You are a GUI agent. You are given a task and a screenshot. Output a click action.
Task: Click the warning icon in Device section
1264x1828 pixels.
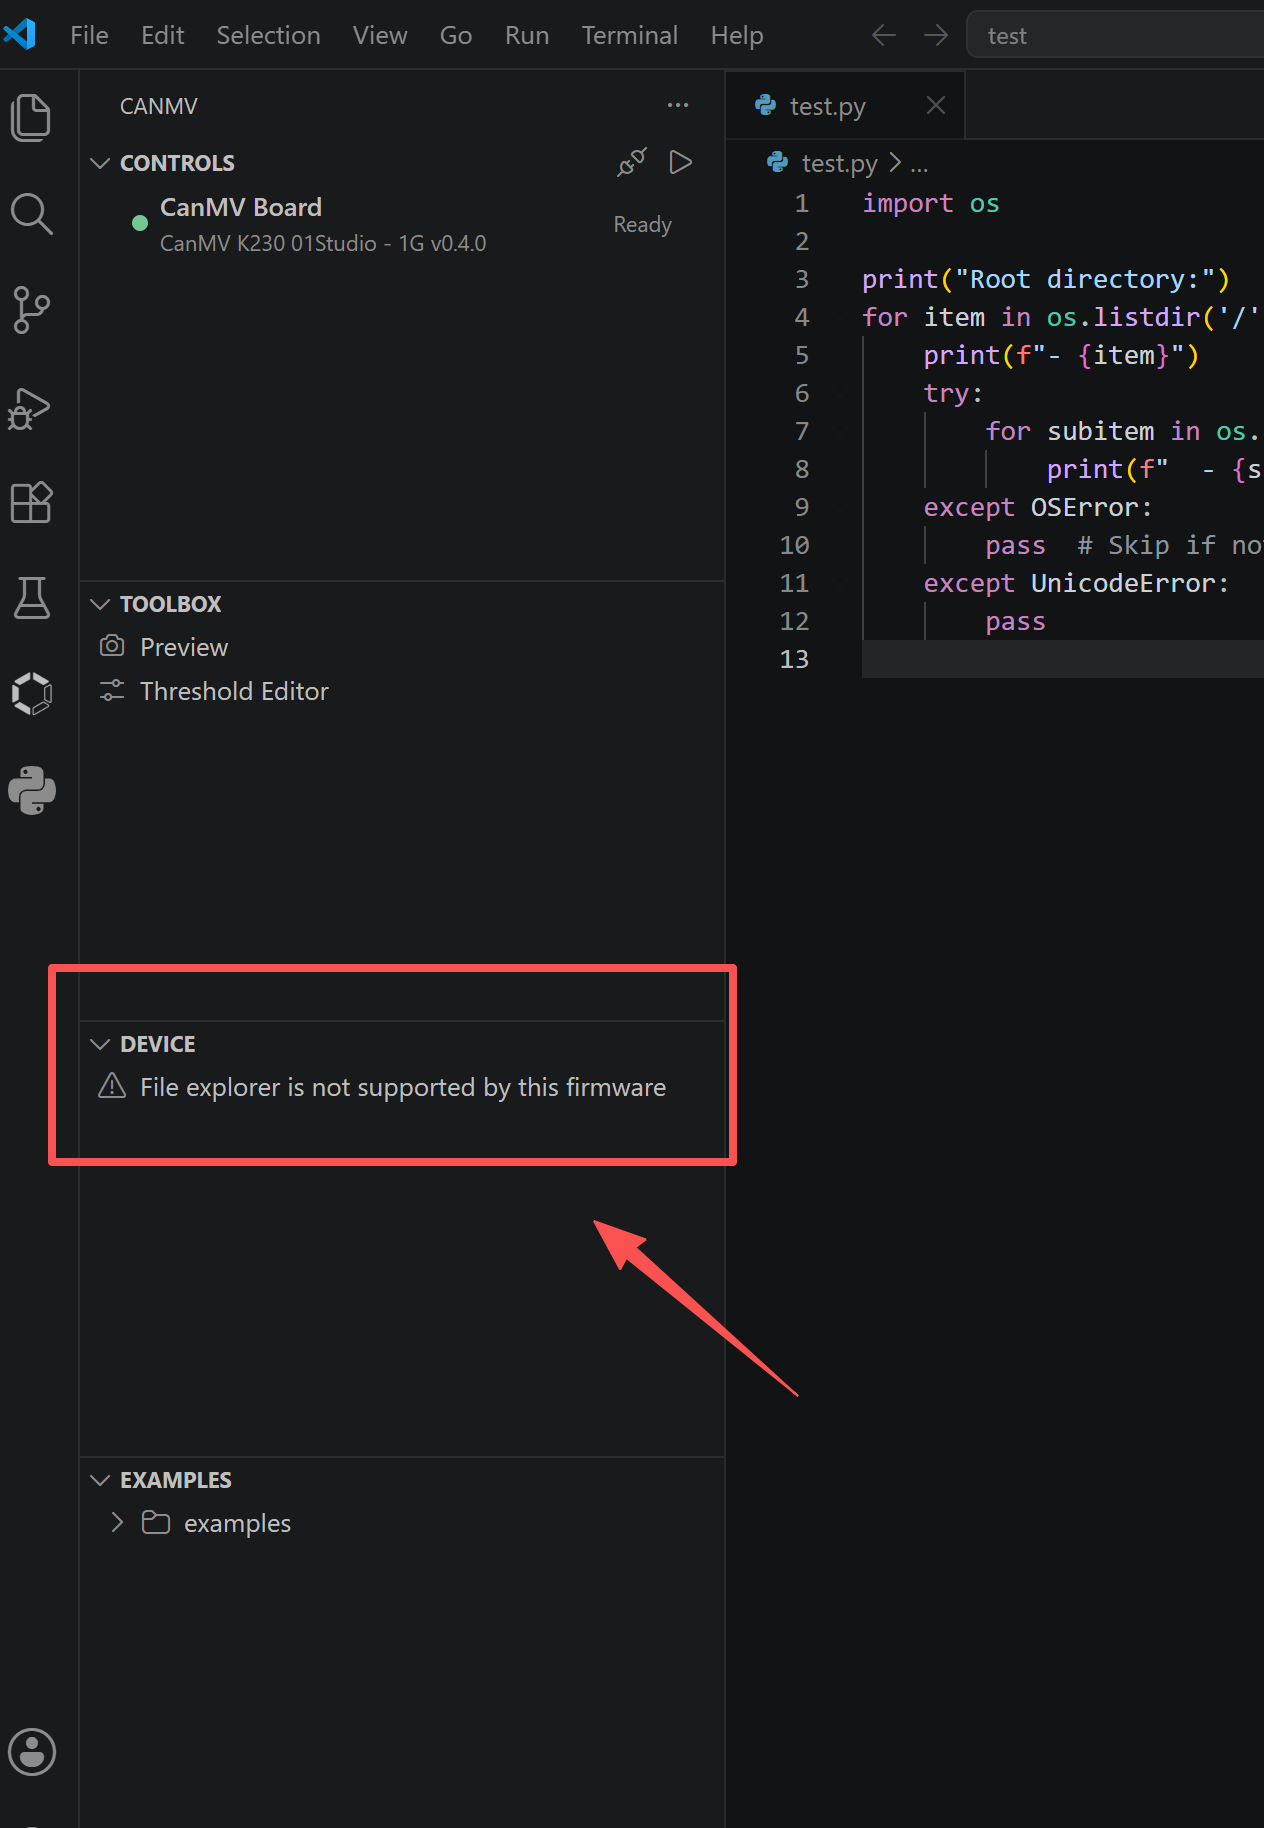tap(112, 1085)
